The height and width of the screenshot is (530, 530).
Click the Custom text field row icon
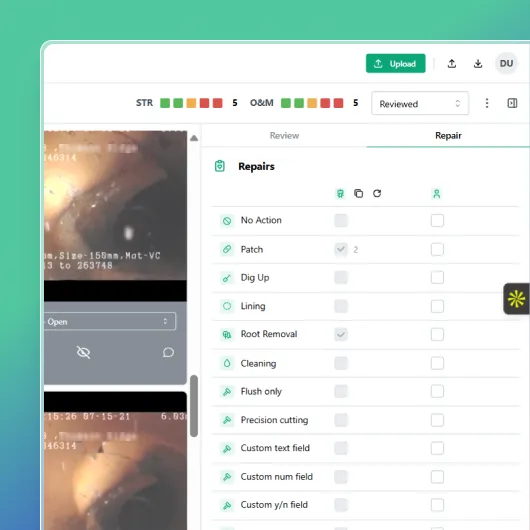pyautogui.click(x=227, y=448)
